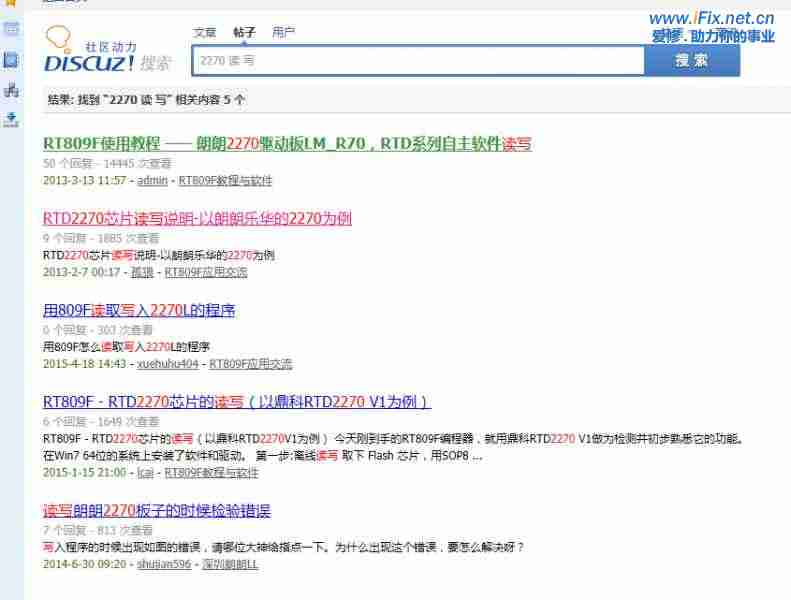Open the "读写朗朗2270板子的时候检验错误" post
Screen dimensions: 791x600
click(157, 511)
